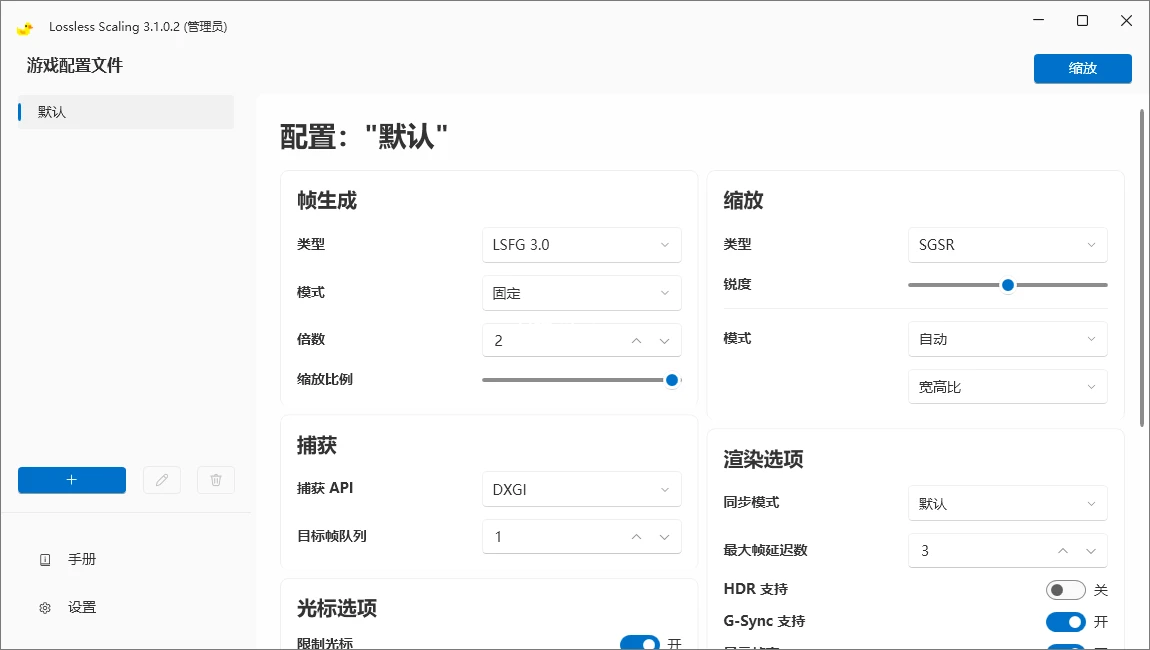Open the 固定 frame generation mode dropdown
Image resolution: width=1150 pixels, height=650 pixels.
click(582, 293)
